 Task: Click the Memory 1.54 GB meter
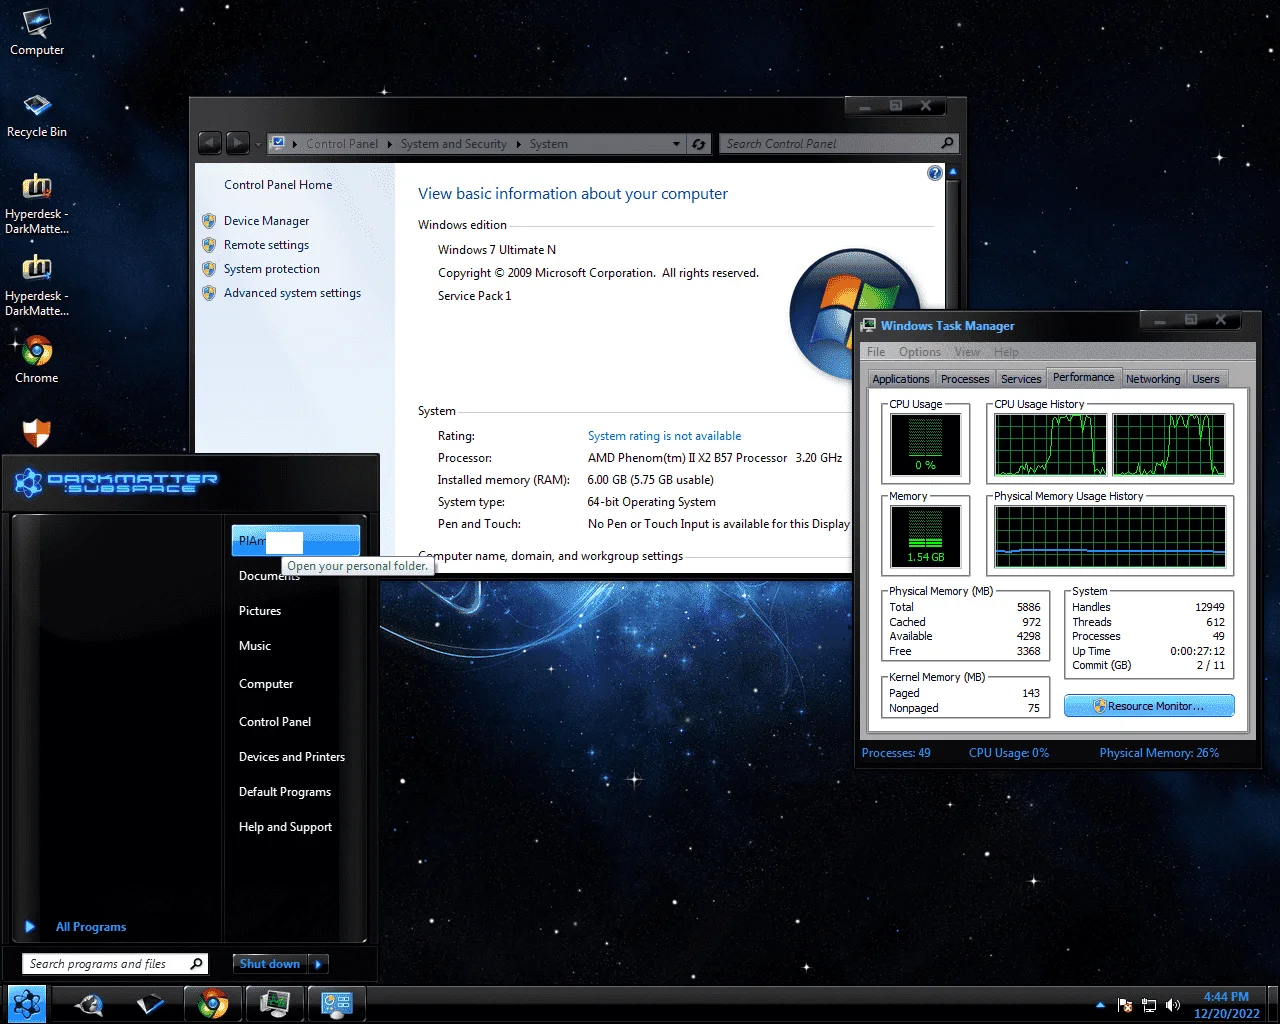(926, 536)
